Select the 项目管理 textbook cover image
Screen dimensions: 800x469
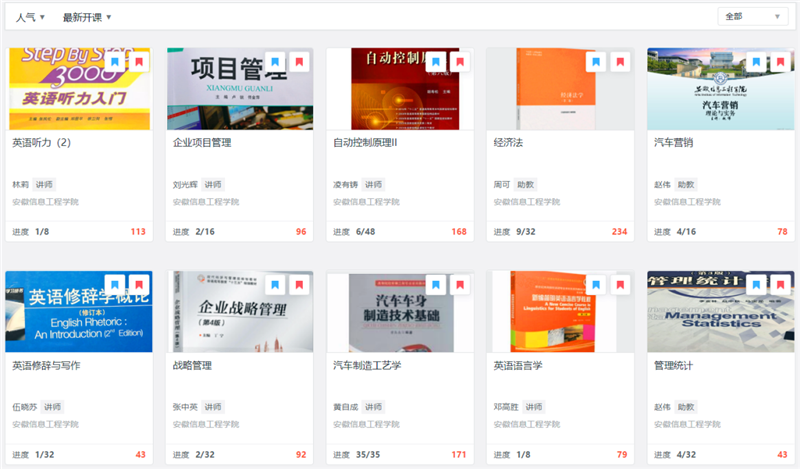(x=240, y=89)
